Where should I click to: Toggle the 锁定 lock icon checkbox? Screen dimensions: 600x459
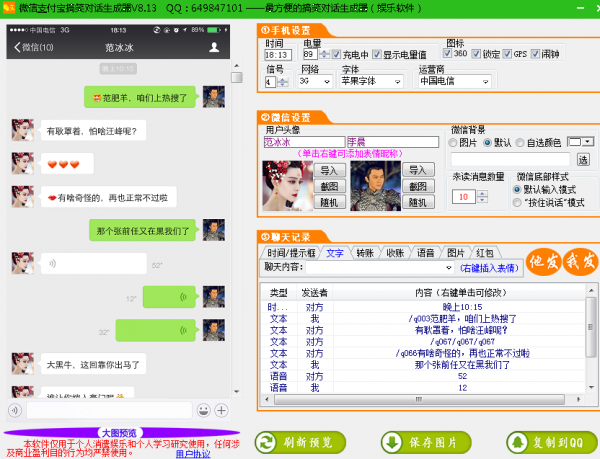click(x=476, y=54)
